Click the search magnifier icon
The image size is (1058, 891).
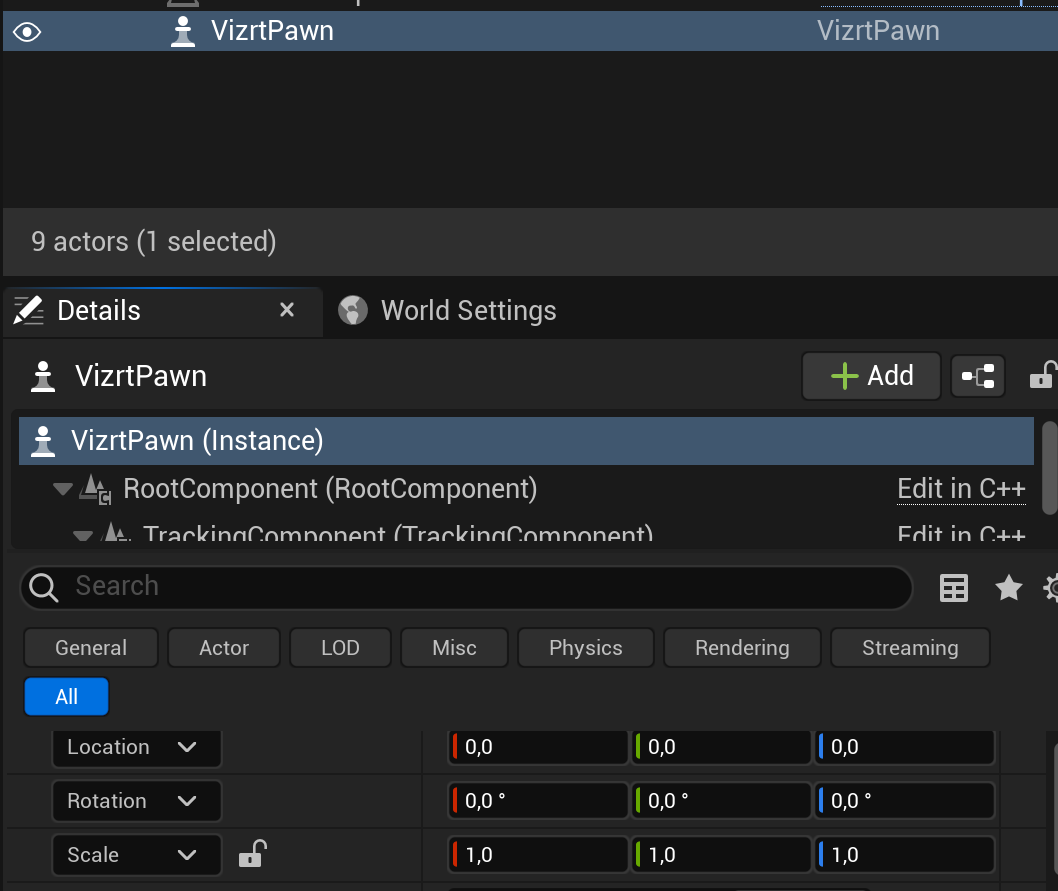pyautogui.click(x=45, y=587)
